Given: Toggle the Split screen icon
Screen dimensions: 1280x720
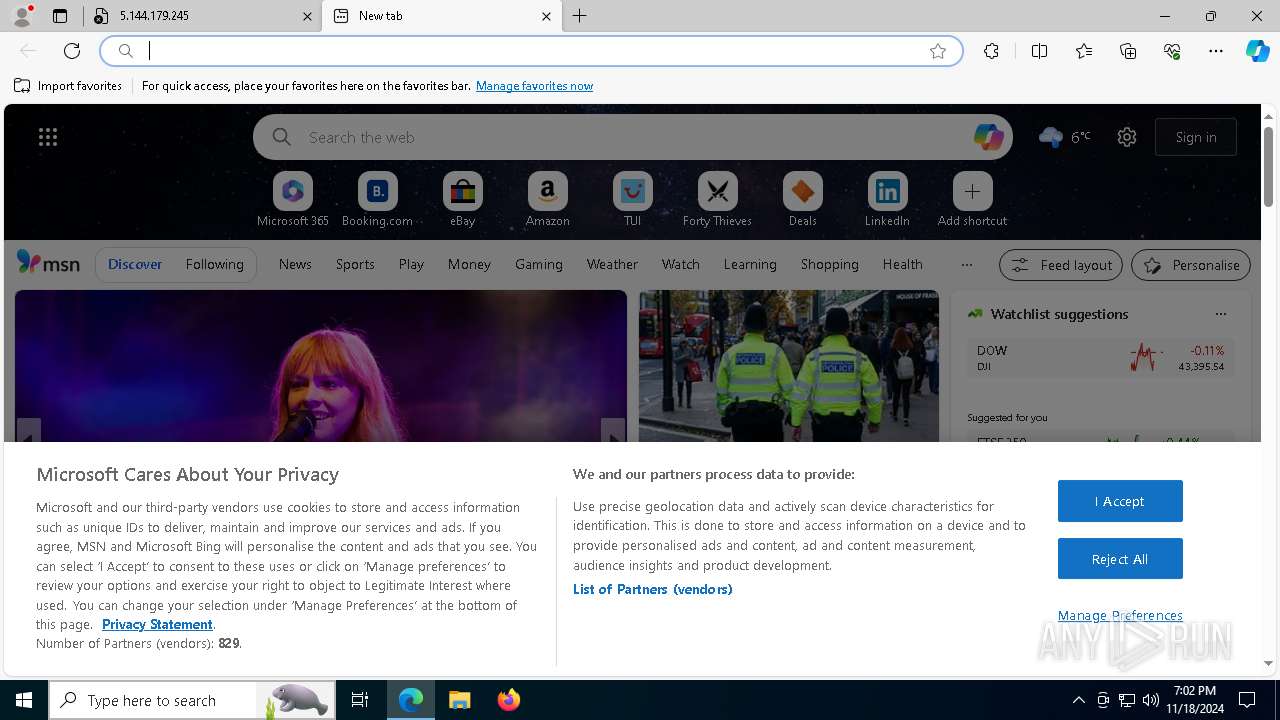Looking at the screenshot, I should coord(1039,51).
